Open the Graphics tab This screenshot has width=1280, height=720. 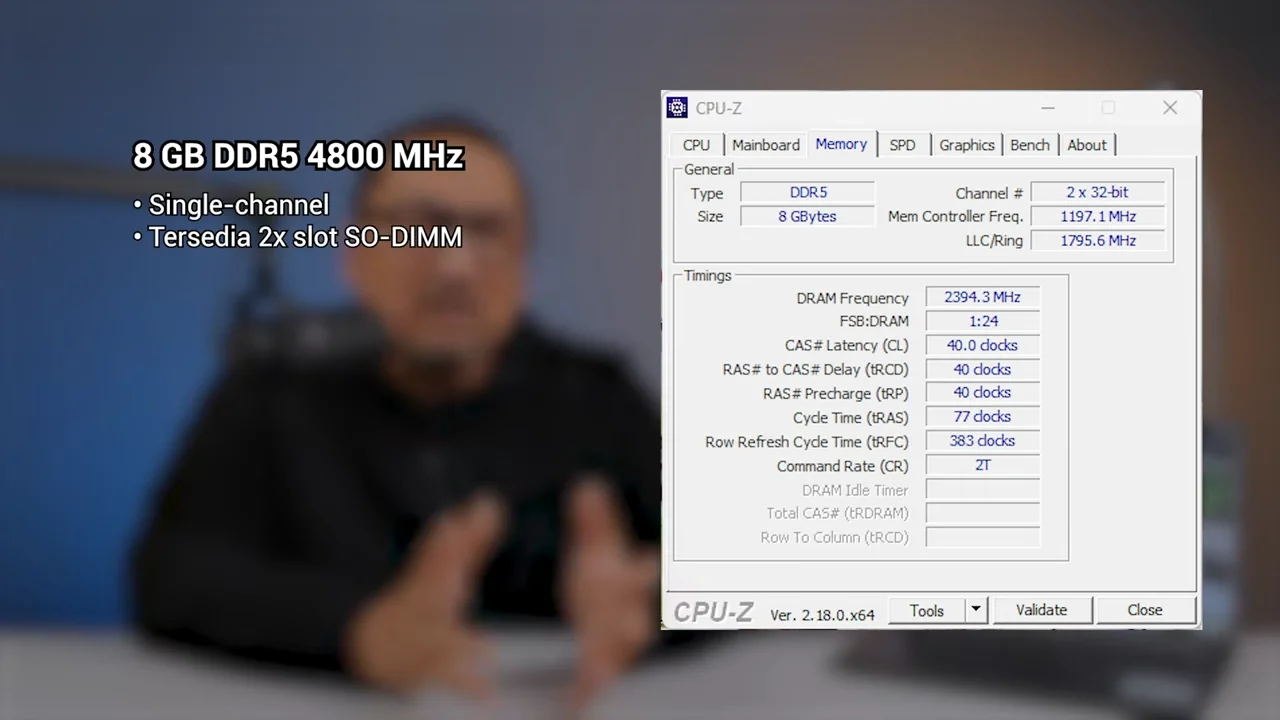(x=965, y=144)
